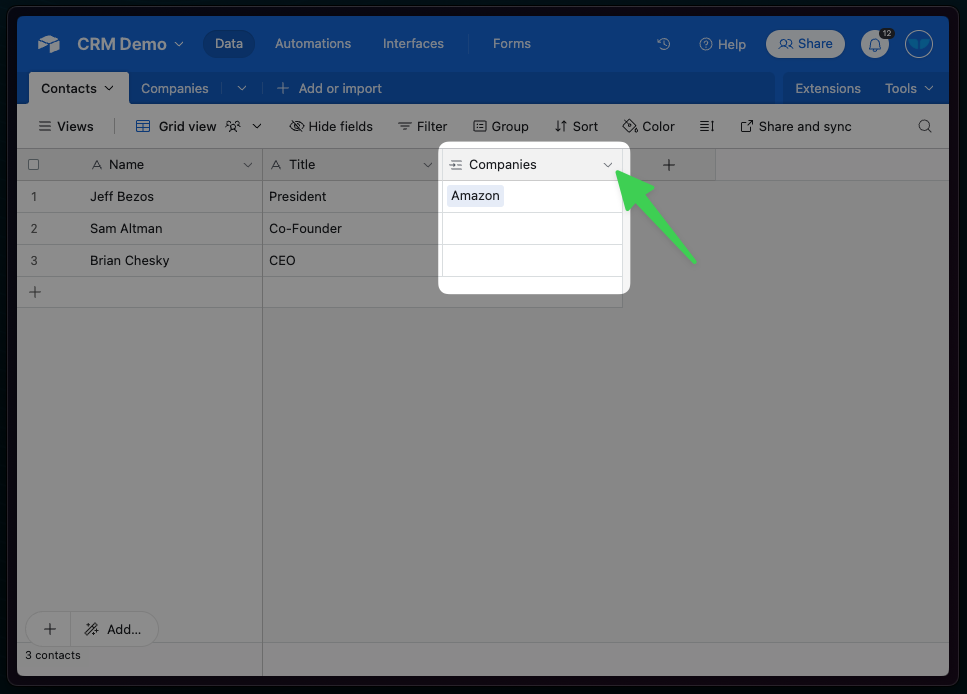The width and height of the screenshot is (967, 694).
Task: Click the Add... magic wand button
Action: [x=114, y=629]
